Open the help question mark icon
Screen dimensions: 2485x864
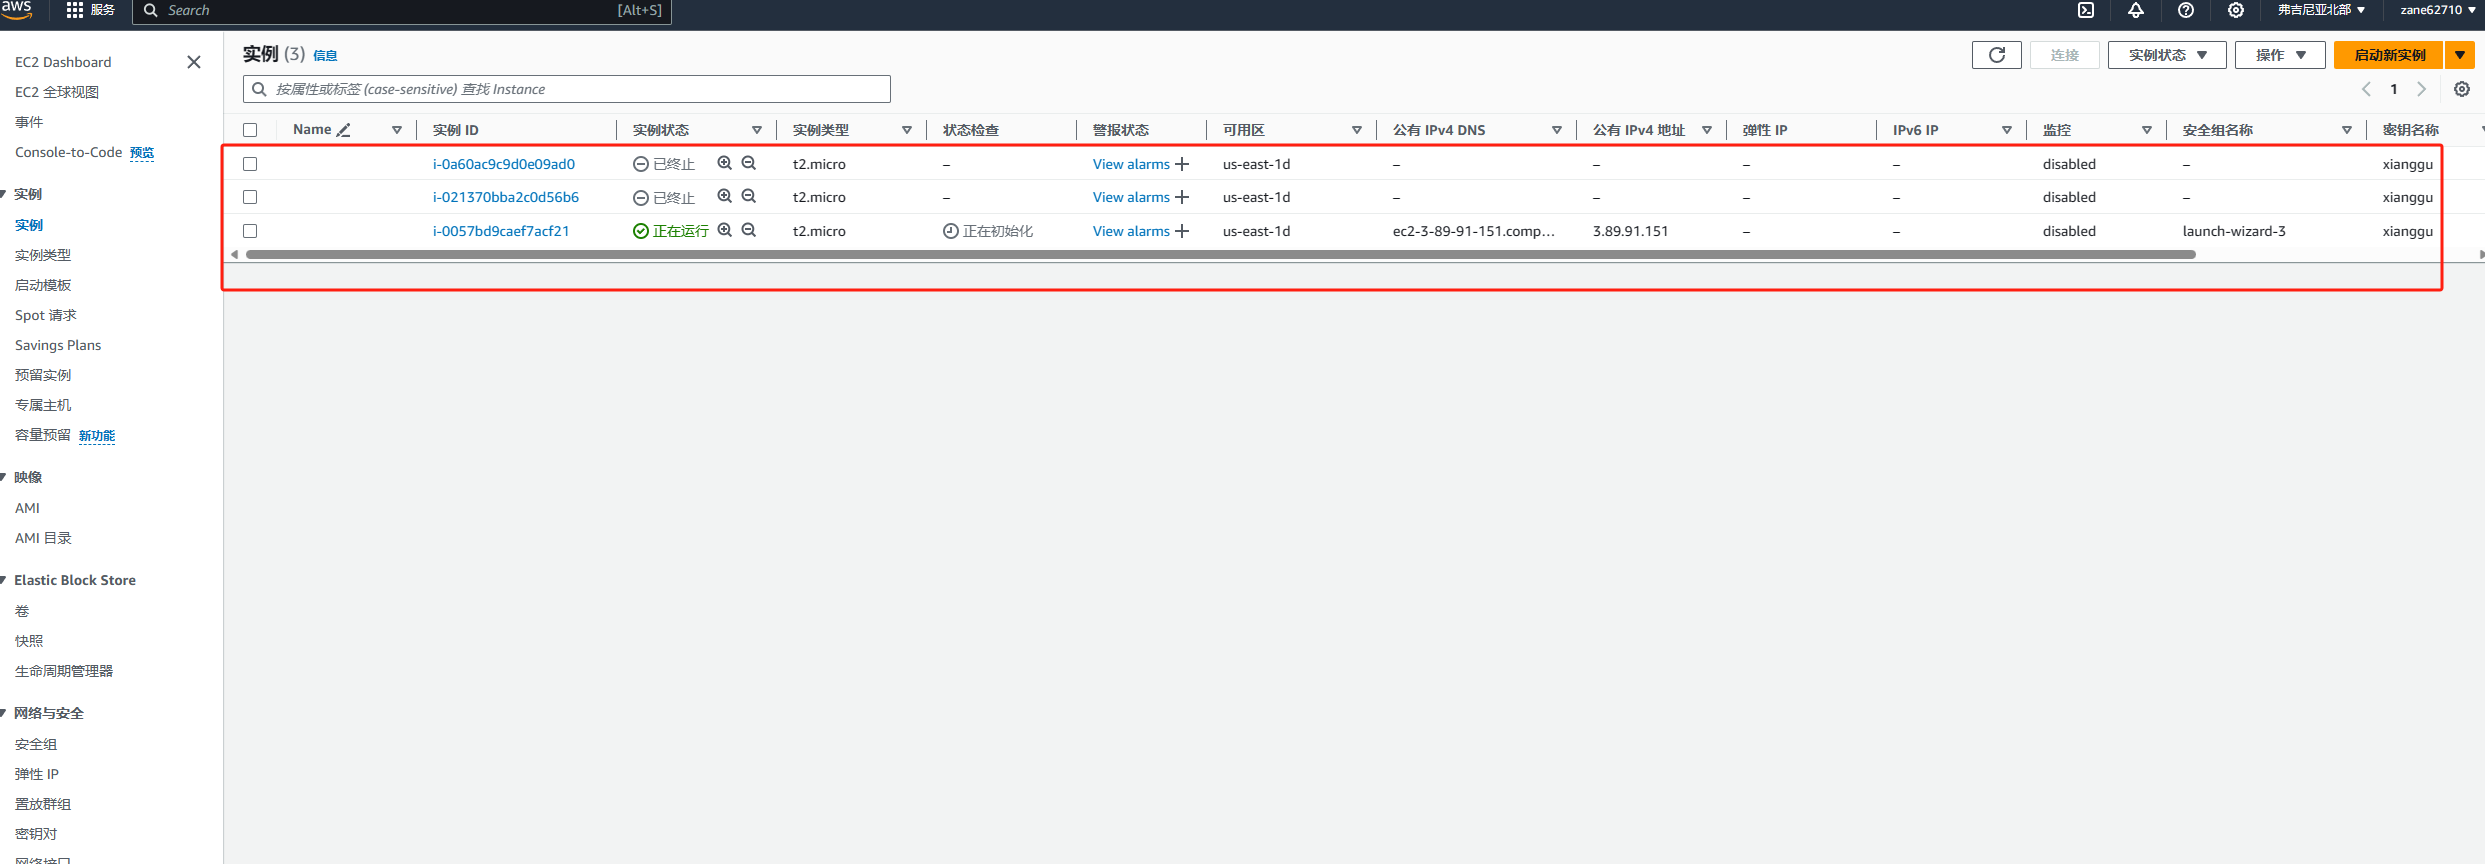point(2186,10)
